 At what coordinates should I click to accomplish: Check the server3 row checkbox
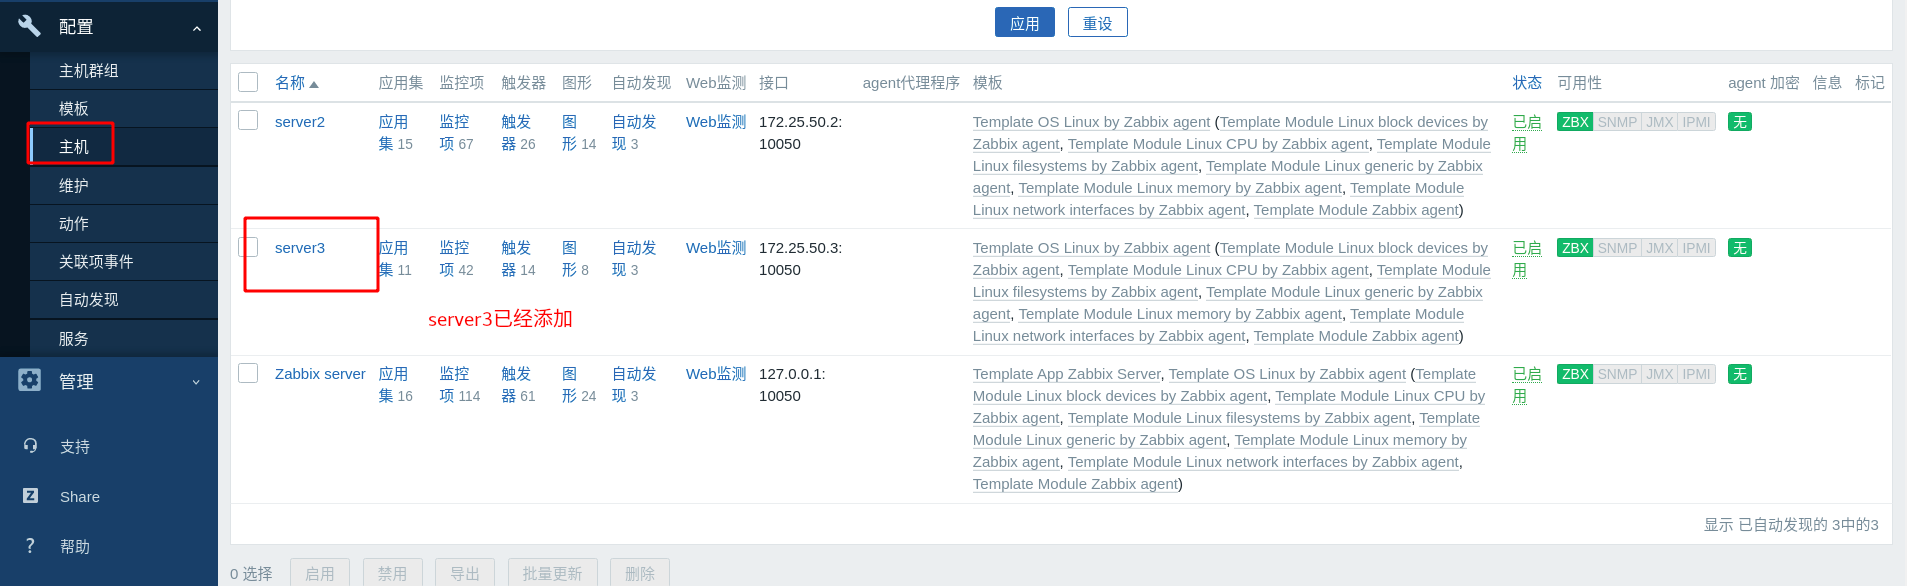pos(248,246)
